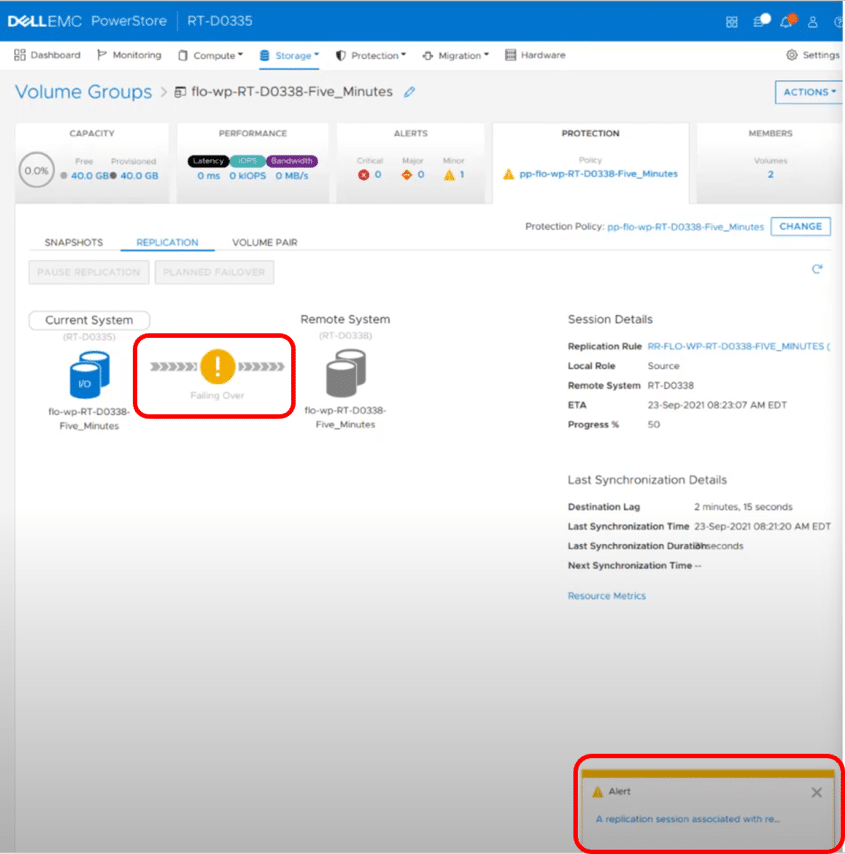Click the CHANGE protection policy button

pyautogui.click(x=800, y=227)
